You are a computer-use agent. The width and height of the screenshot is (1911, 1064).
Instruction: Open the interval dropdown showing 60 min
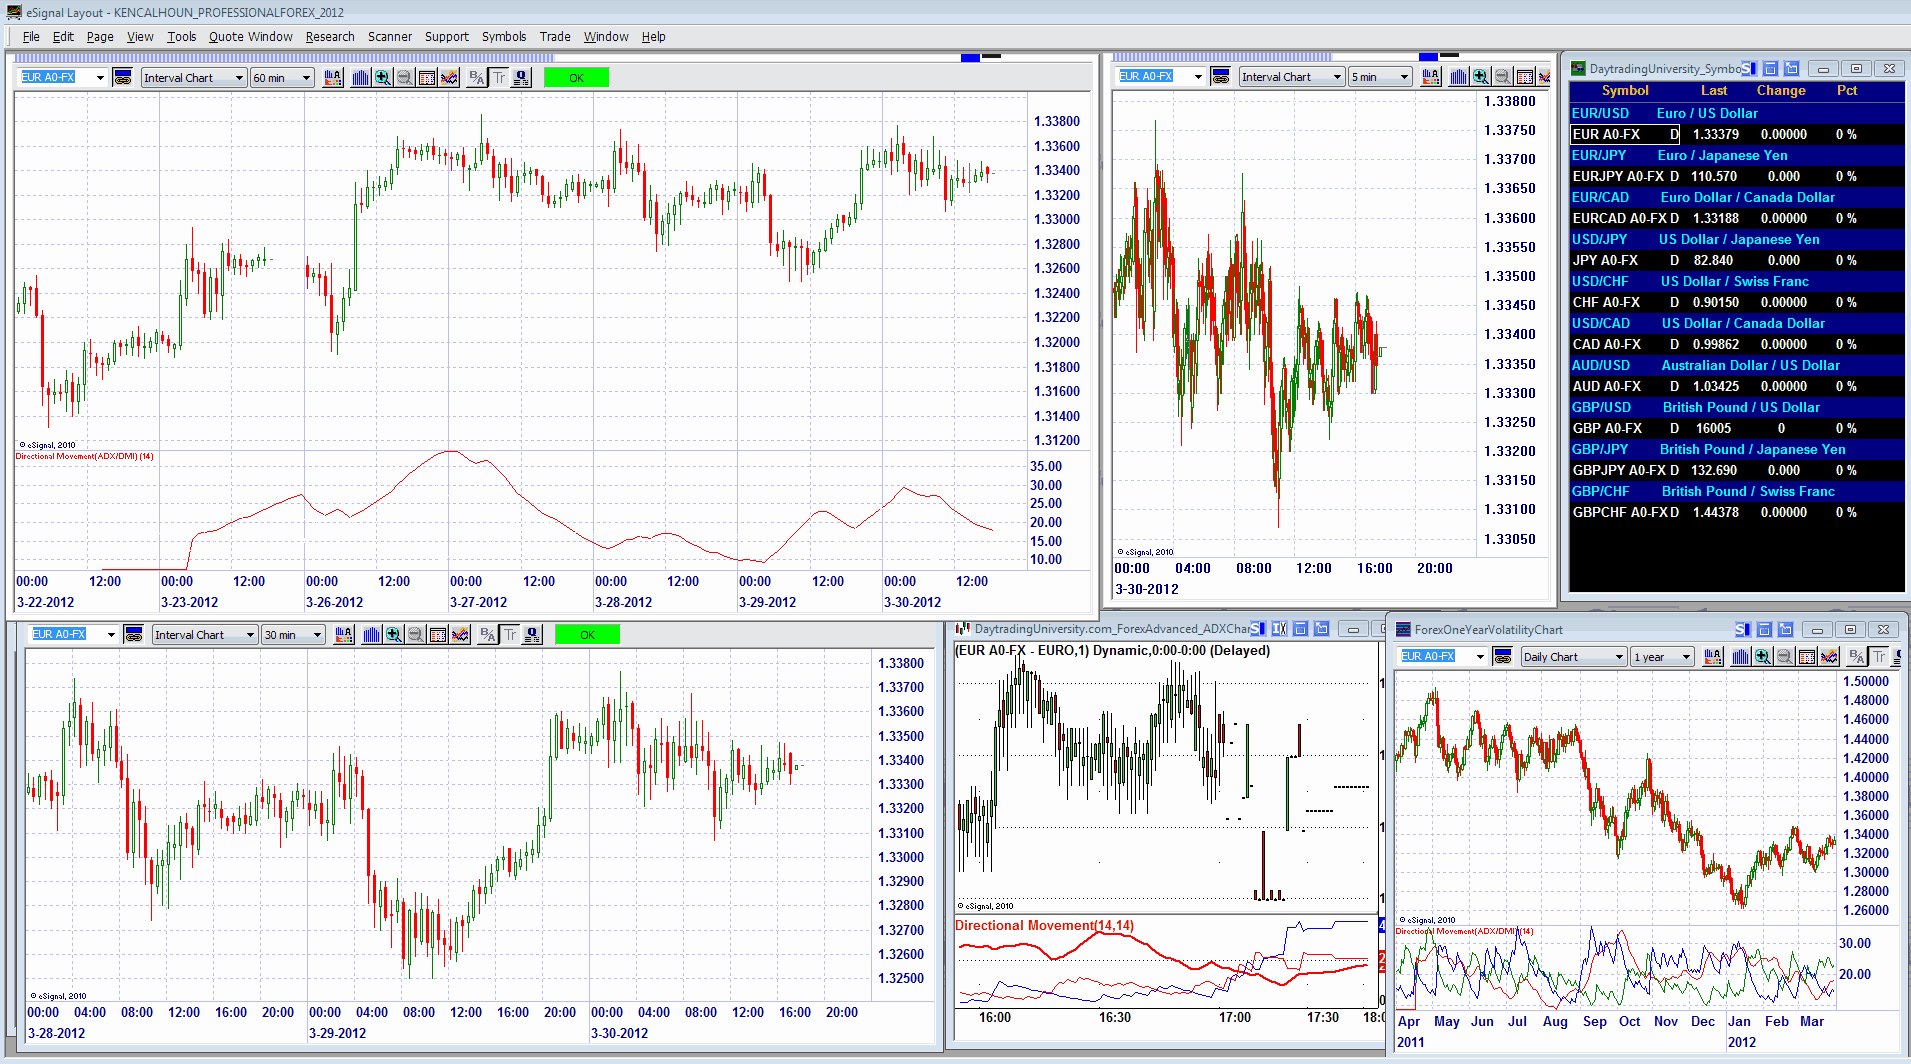pyautogui.click(x=283, y=78)
